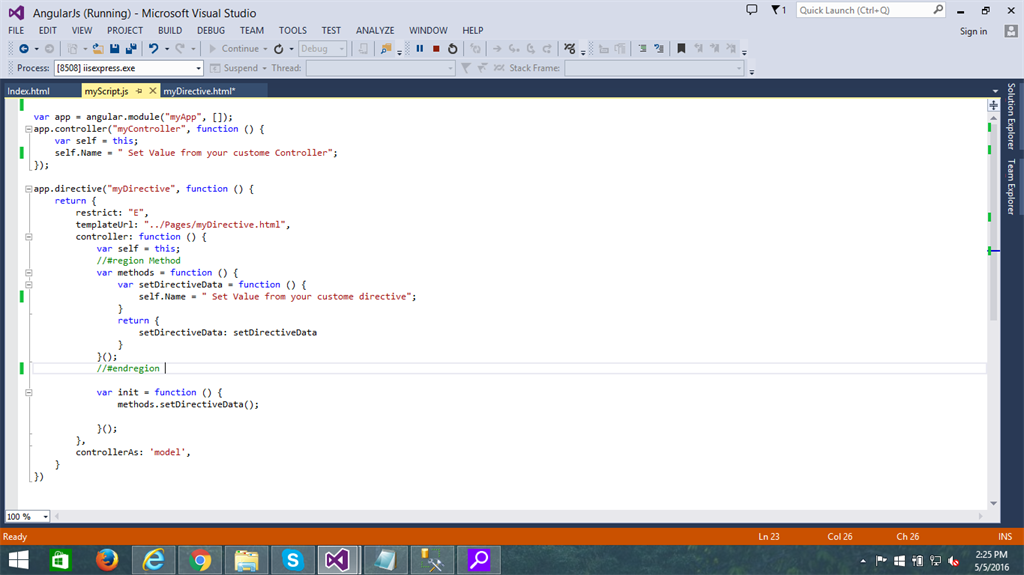Click the vertical scrollbar down arrow
The height and width of the screenshot is (575, 1024).
coord(993,504)
